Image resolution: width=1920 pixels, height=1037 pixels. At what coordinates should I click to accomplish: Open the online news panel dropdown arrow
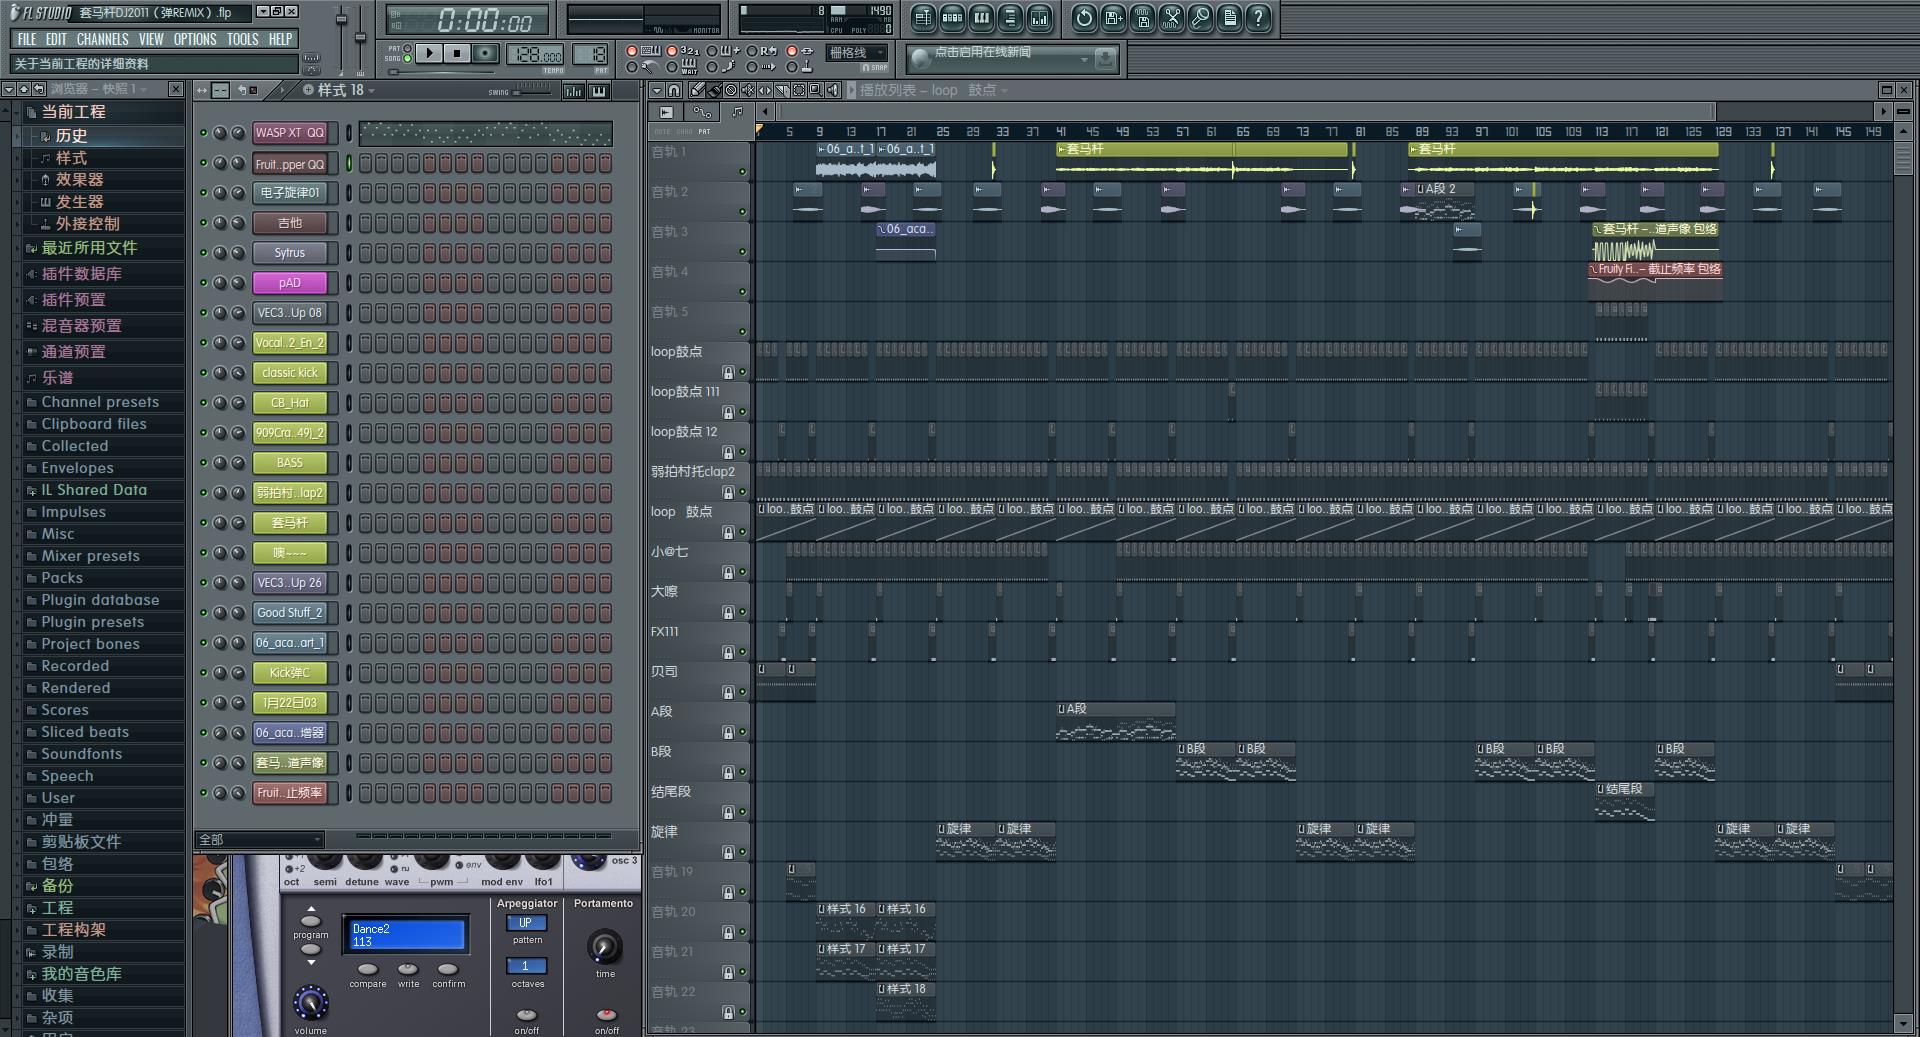point(1084,60)
